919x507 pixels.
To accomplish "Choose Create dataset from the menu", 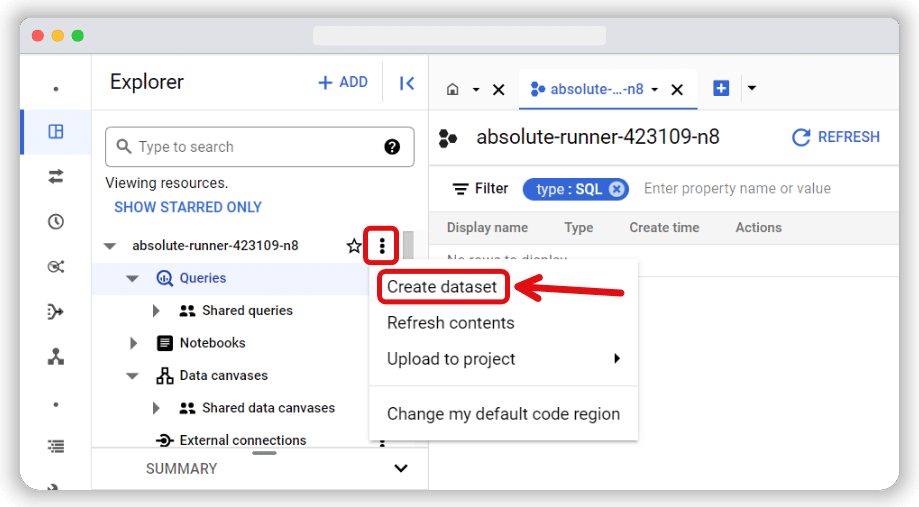I will (442, 287).
